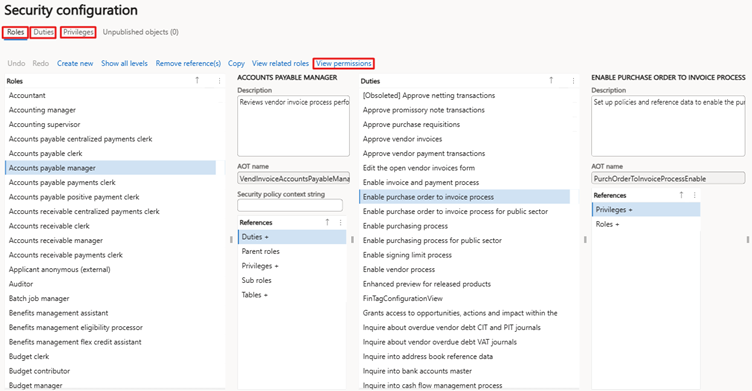Switch to the Privileges tab
The image size is (752, 391).
78,32
